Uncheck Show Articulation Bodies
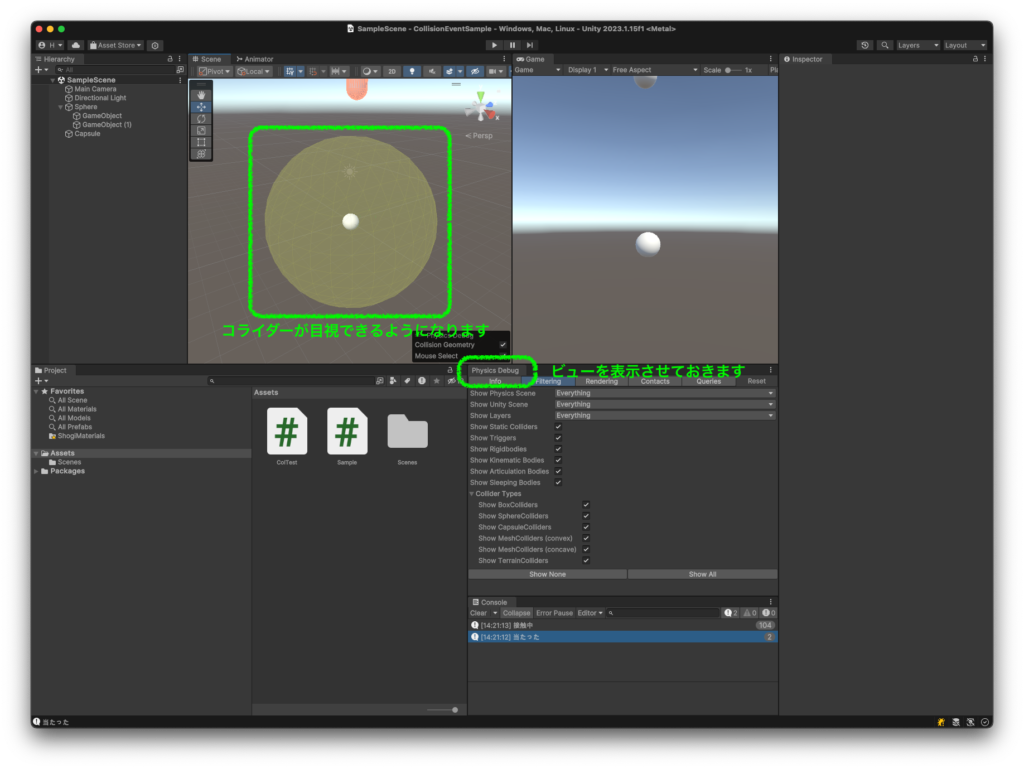Image resolution: width=1024 pixels, height=769 pixels. 558,471
